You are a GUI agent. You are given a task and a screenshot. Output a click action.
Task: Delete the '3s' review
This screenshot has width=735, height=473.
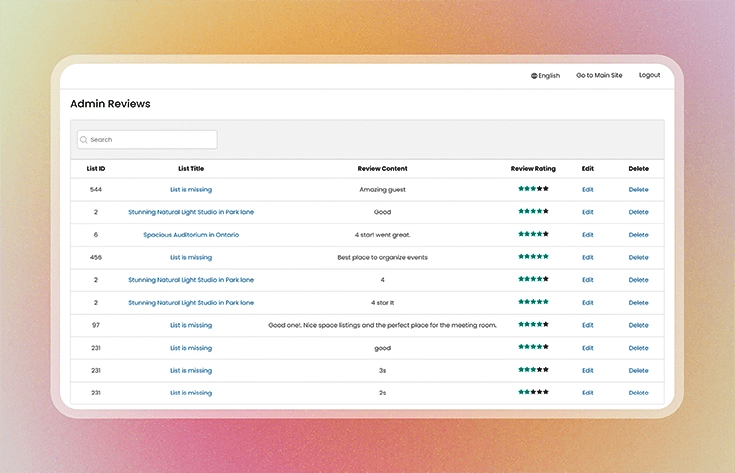[x=638, y=370]
